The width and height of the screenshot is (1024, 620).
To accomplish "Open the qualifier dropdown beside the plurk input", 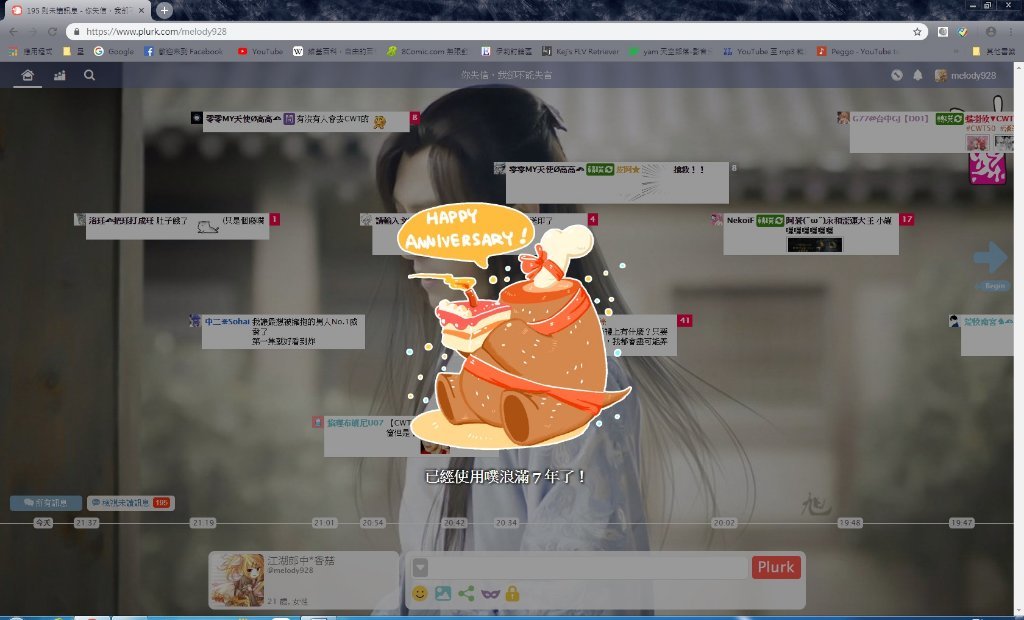I will [x=420, y=567].
